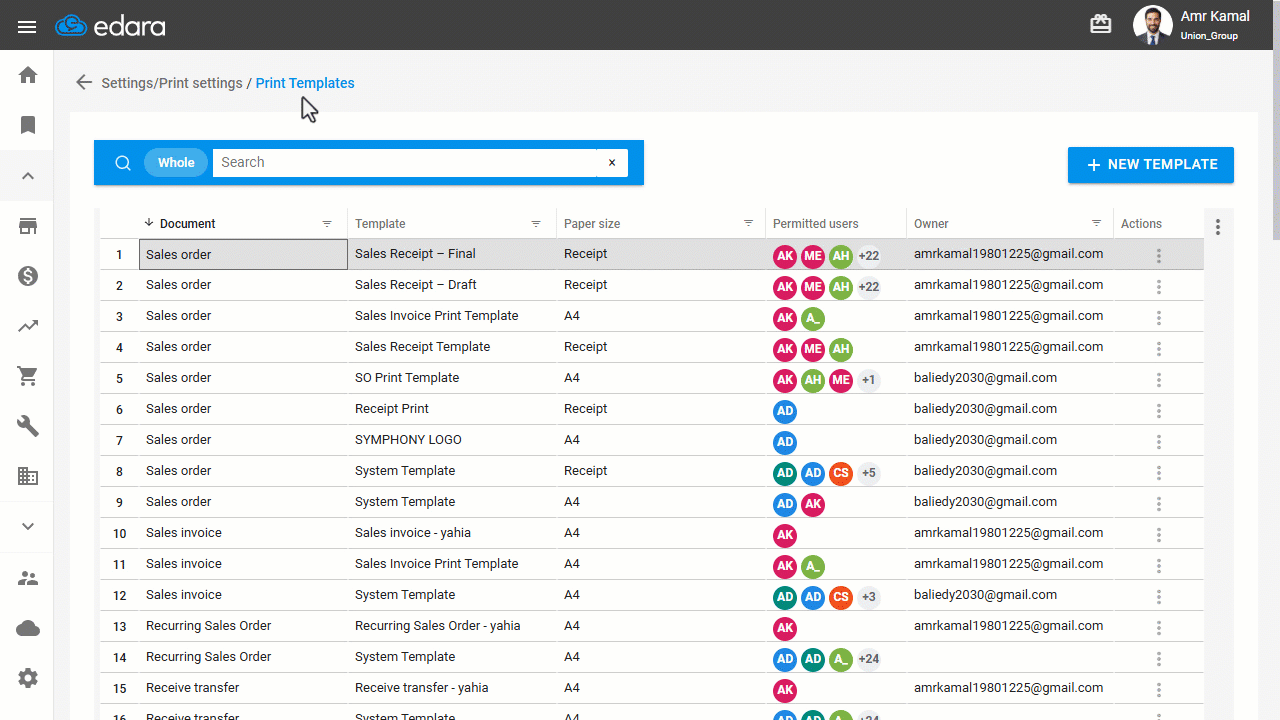Expand sidebar section with down chevron

coord(28,527)
